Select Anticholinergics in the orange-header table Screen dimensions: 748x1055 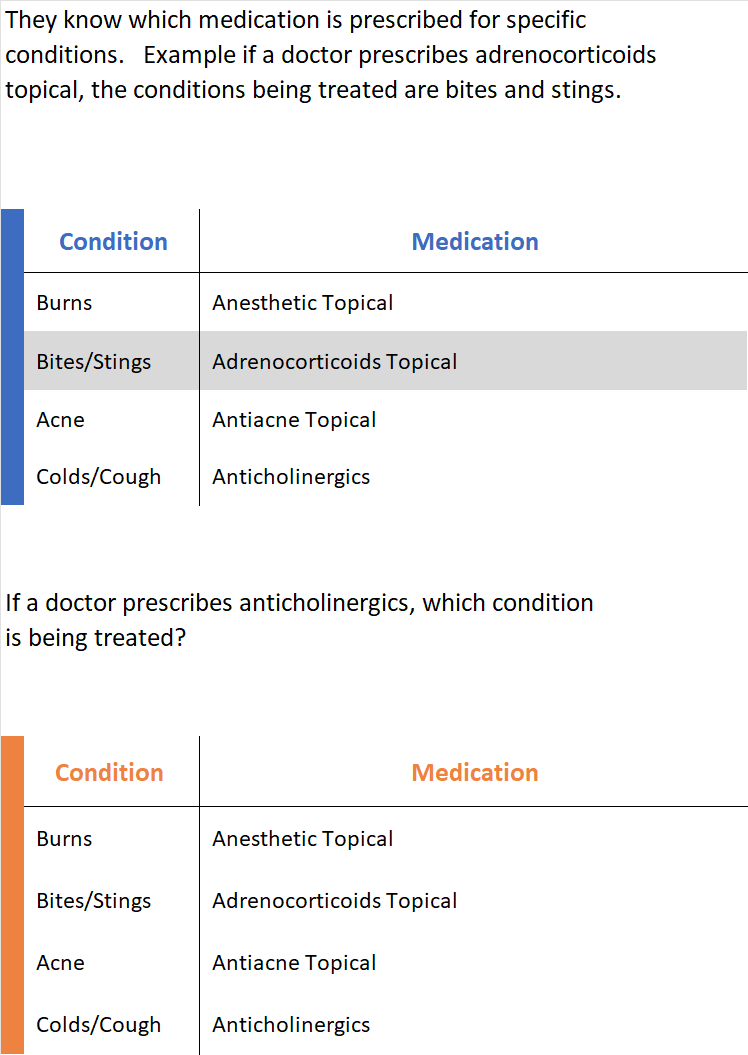291,1025
